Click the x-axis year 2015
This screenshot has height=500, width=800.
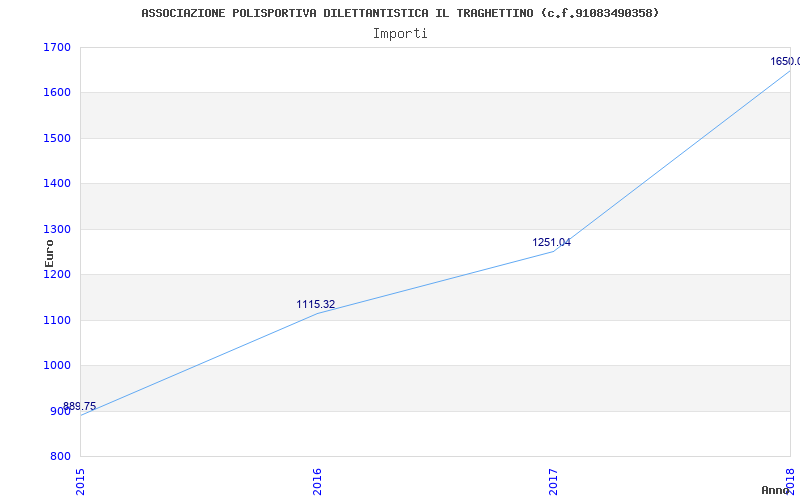(x=81, y=482)
